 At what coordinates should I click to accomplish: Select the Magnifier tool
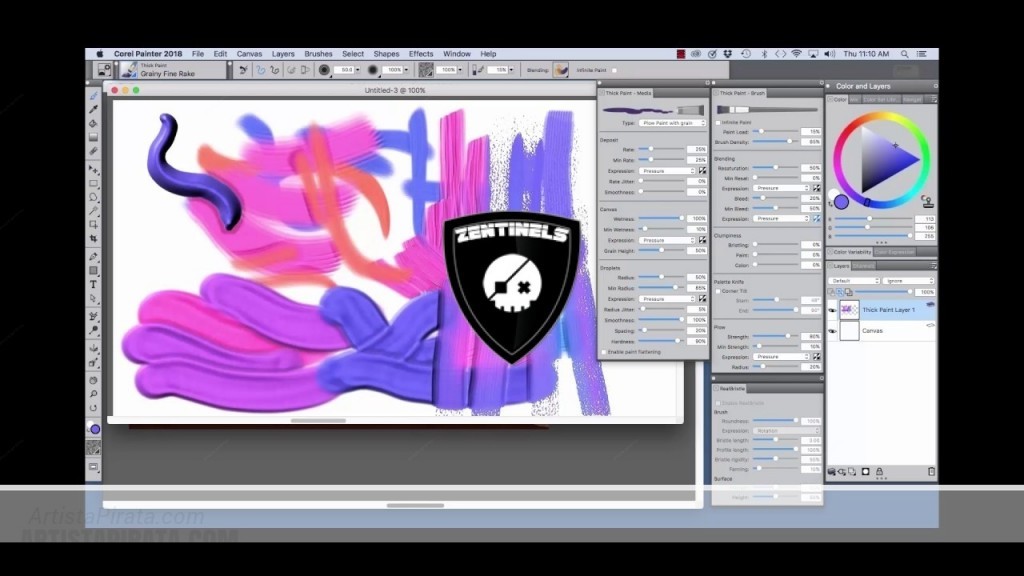click(x=93, y=394)
